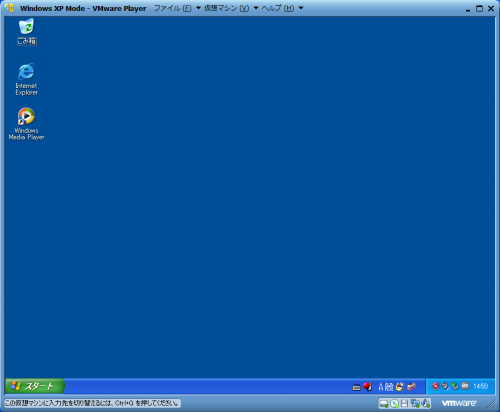The image size is (500, 412).
Task: Open the 仮想マシン(V) menu
Action: coord(227,8)
